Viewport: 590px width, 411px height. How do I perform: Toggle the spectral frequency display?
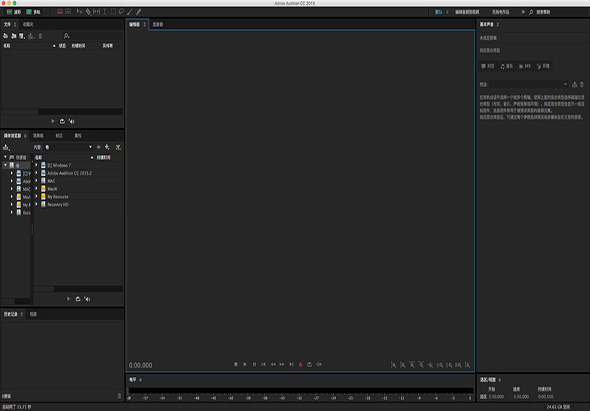[59, 12]
